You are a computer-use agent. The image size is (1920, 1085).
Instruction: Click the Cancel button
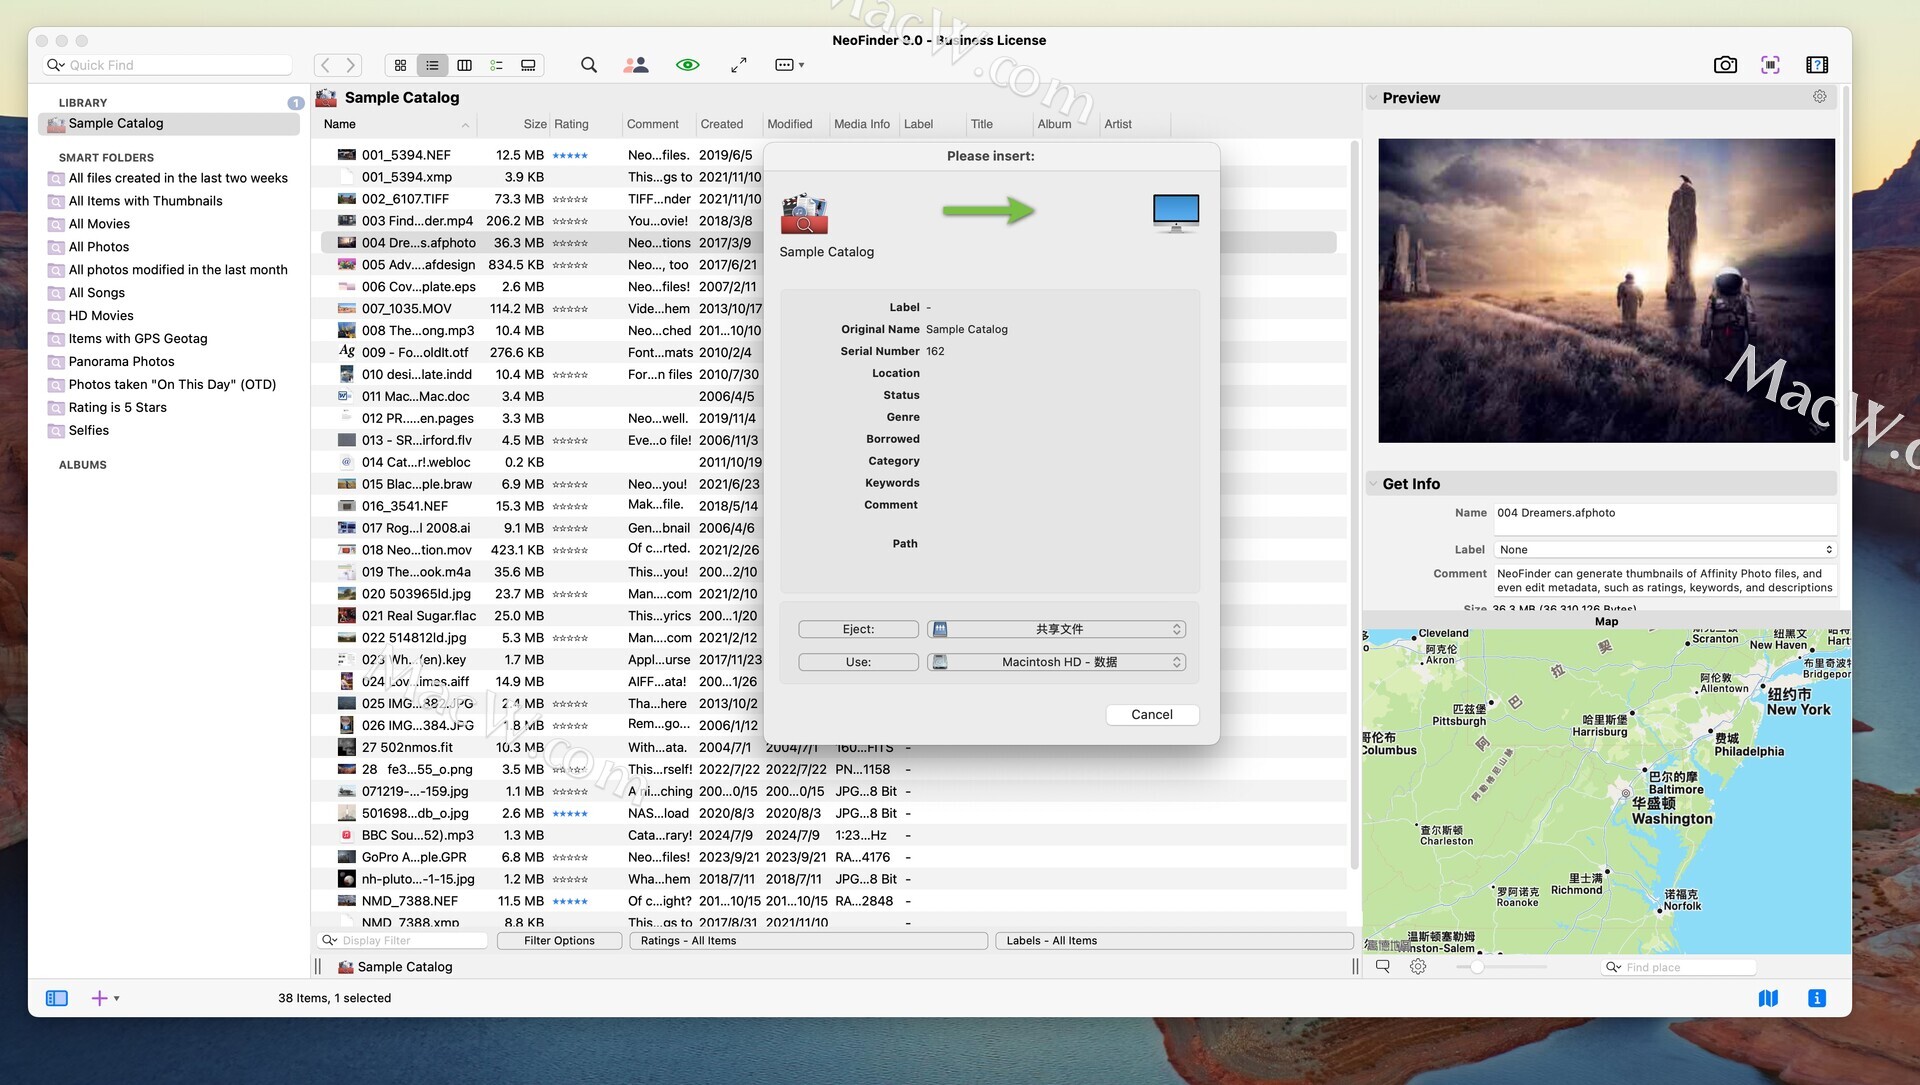click(1151, 714)
